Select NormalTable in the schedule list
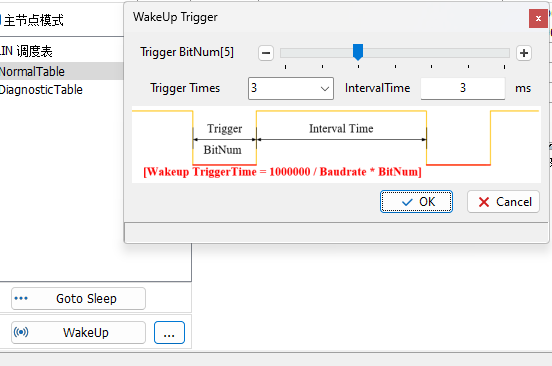The width and height of the screenshot is (552, 366). pyautogui.click(x=62, y=71)
